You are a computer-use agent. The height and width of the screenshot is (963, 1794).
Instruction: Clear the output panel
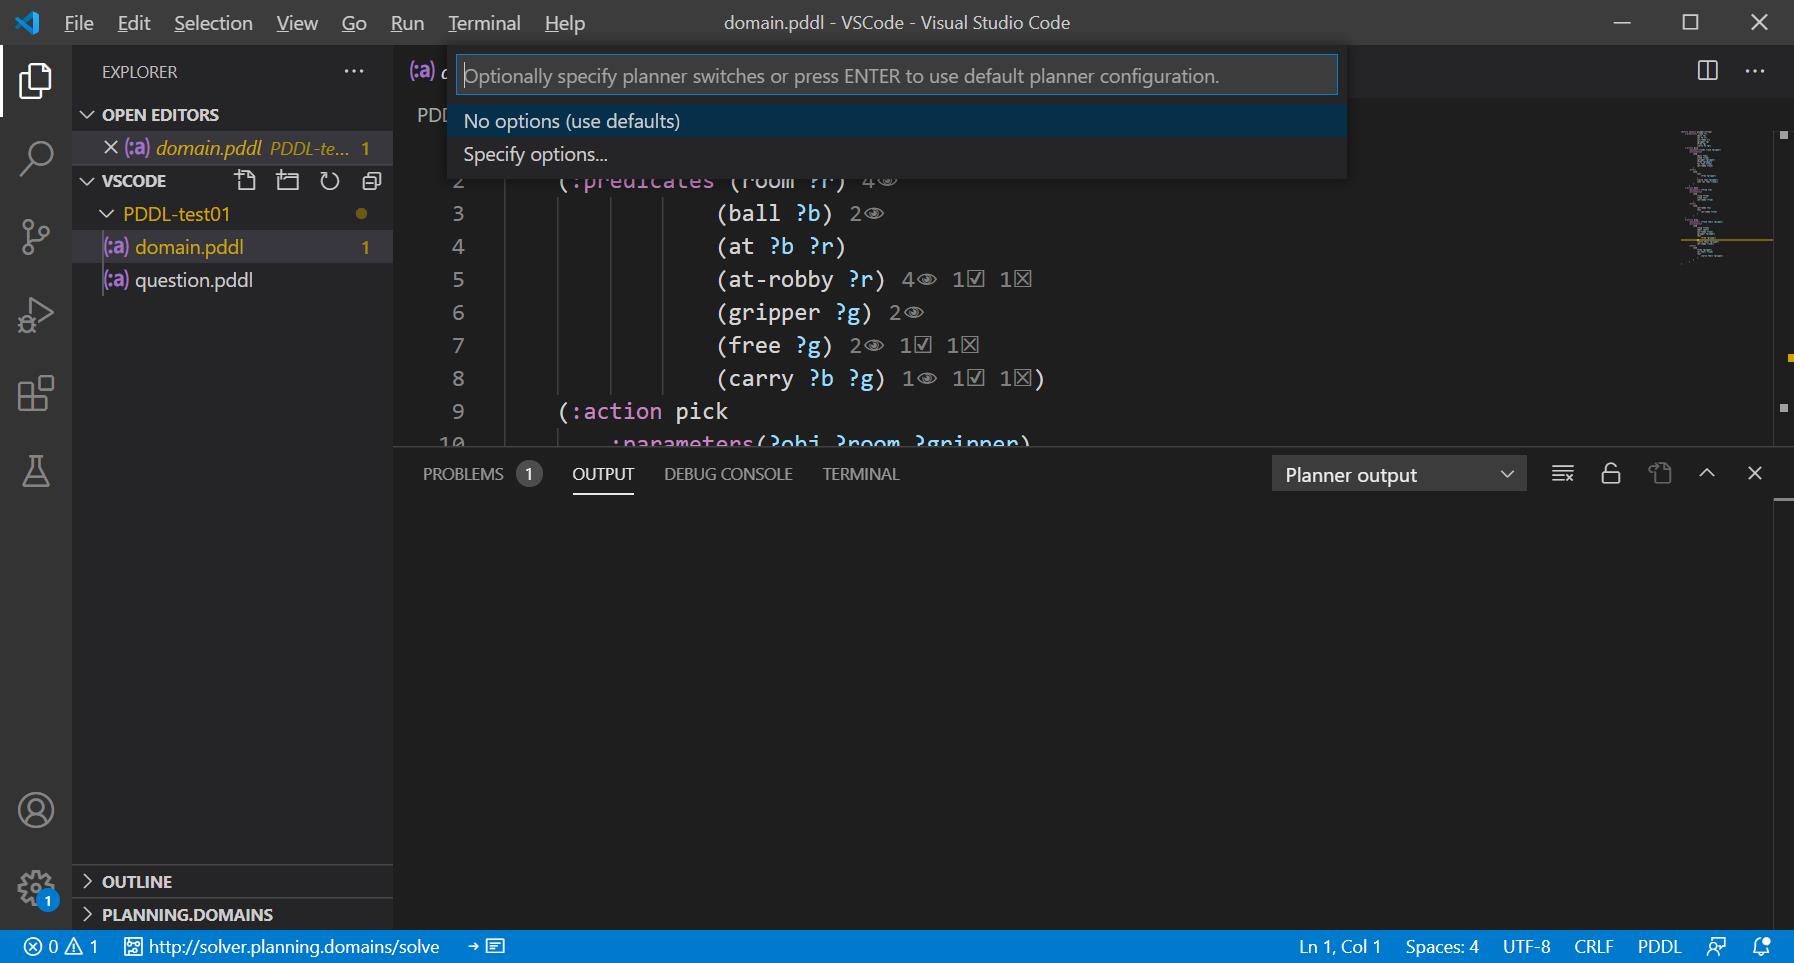coord(1563,473)
